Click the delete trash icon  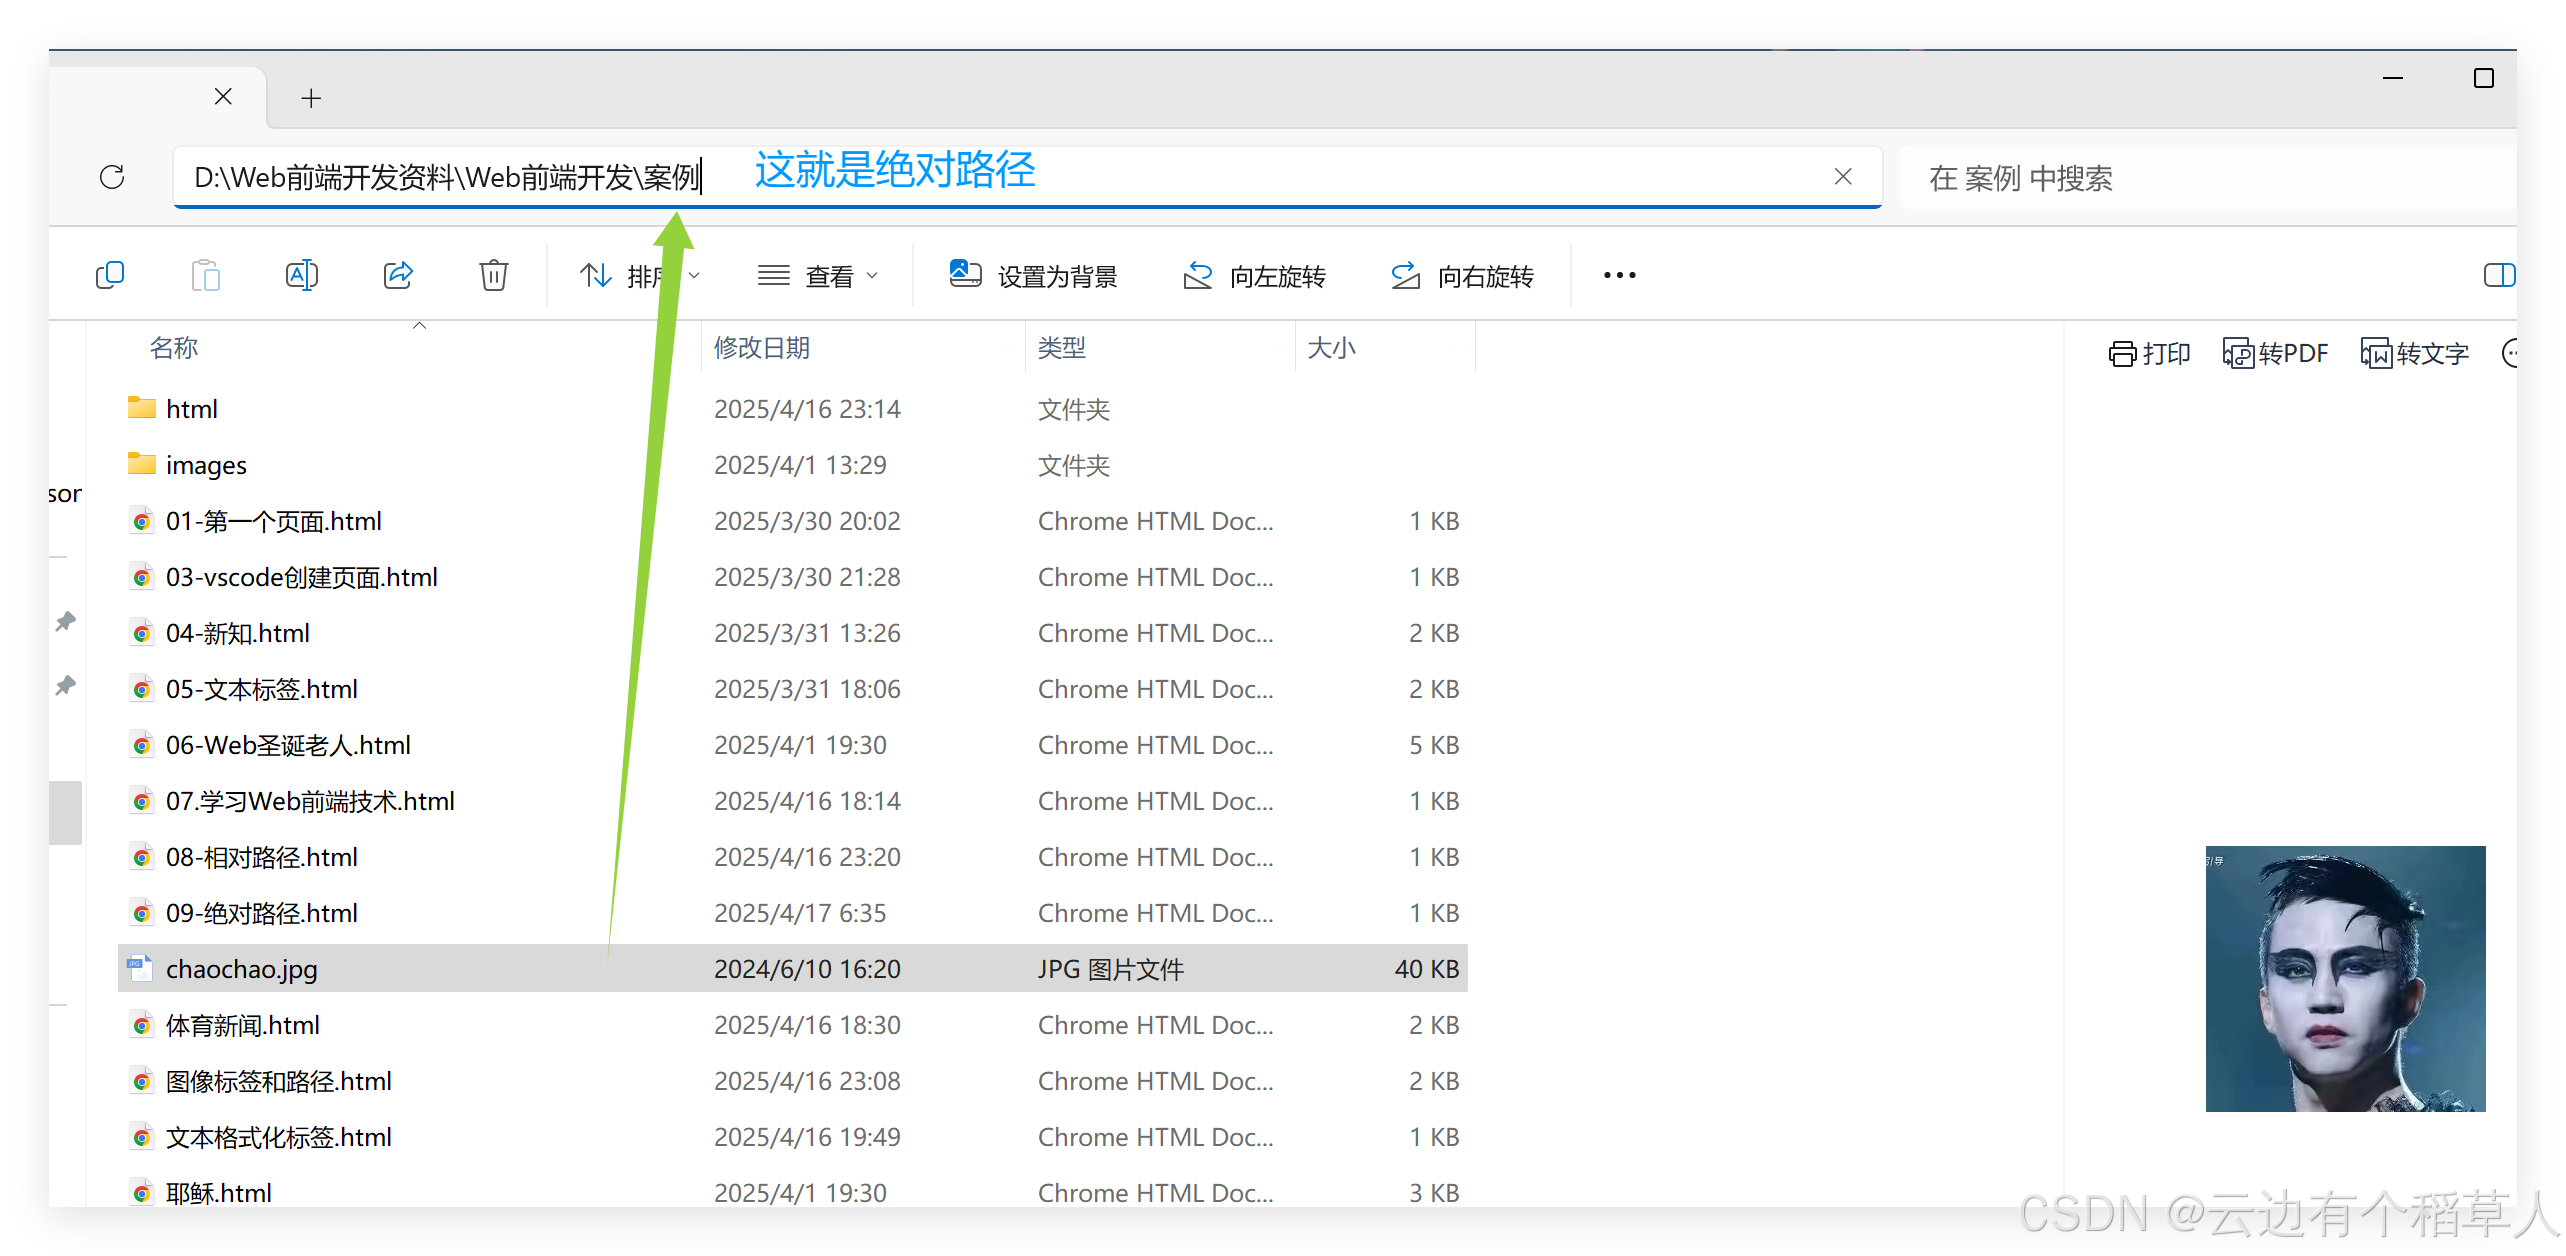pos(493,274)
